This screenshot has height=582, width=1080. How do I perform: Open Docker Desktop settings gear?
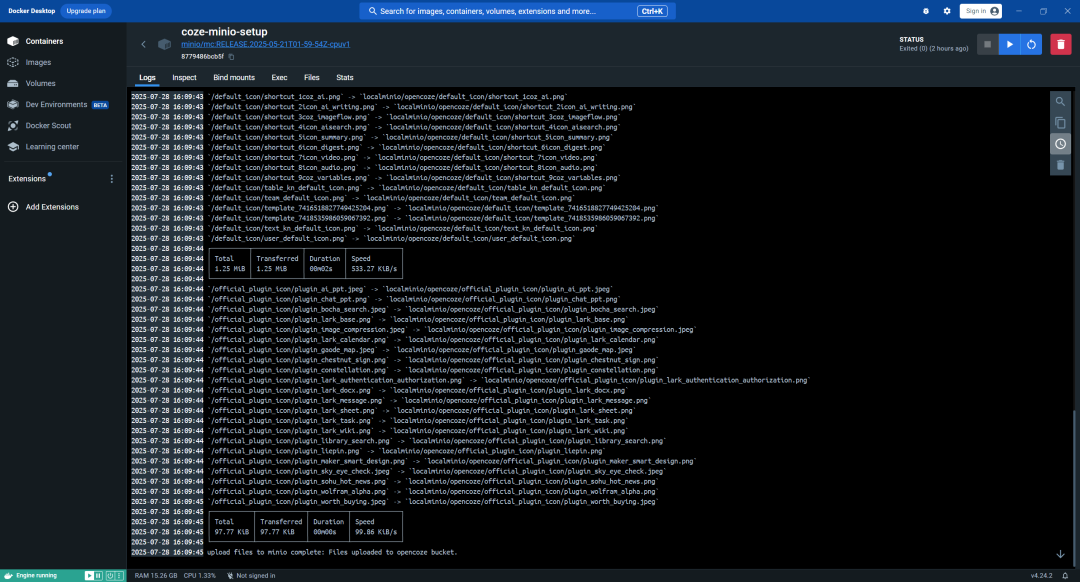click(947, 11)
